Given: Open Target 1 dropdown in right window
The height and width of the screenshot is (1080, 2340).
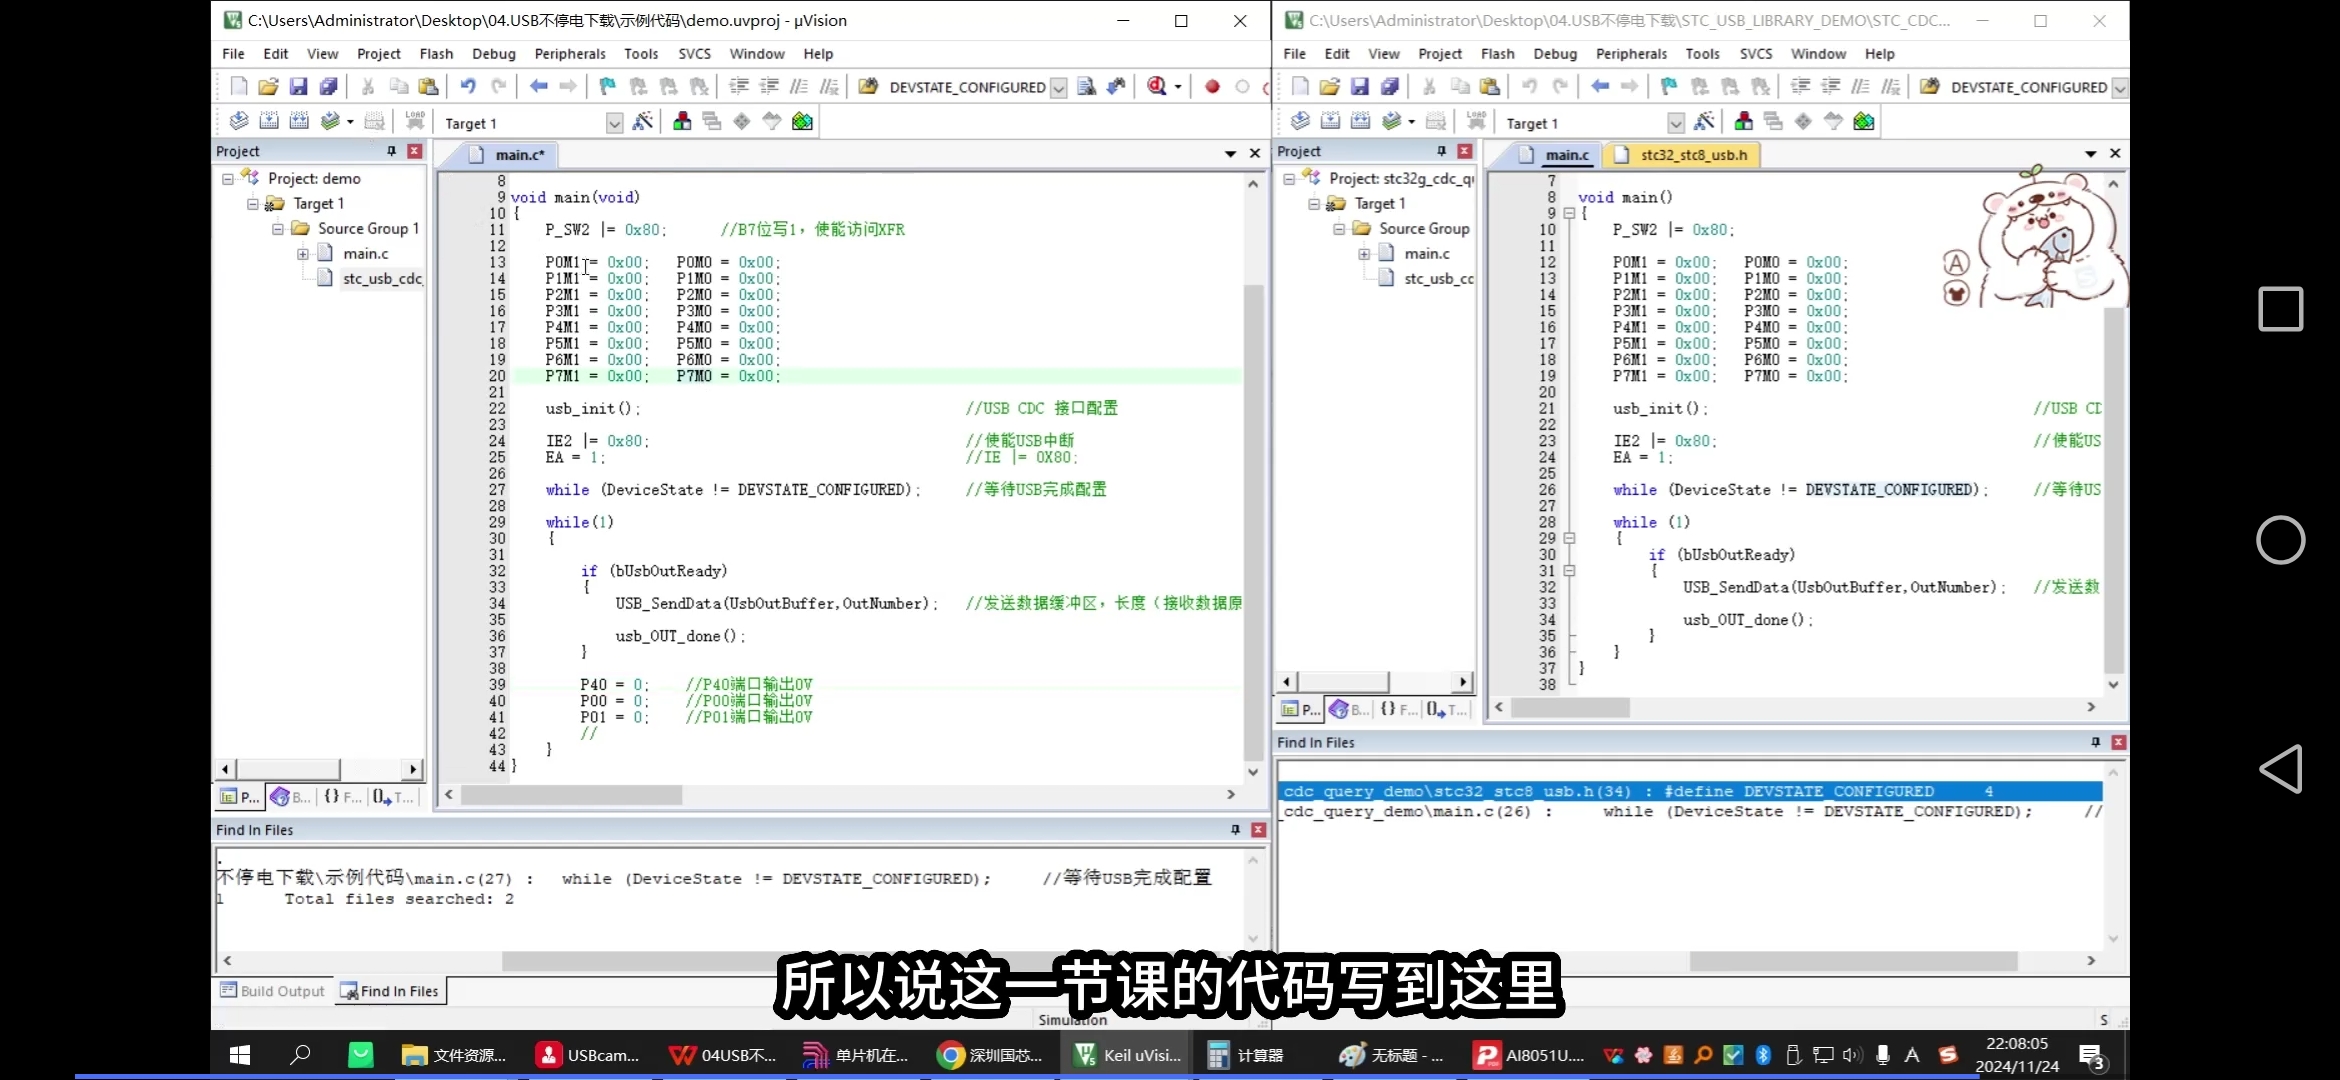Looking at the screenshot, I should tap(1675, 123).
